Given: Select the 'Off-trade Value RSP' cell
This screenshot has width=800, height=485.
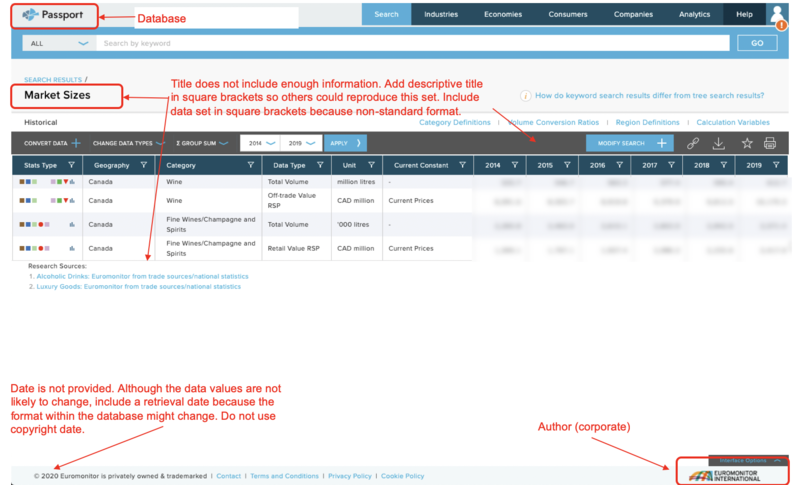Looking at the screenshot, I should tap(296, 201).
